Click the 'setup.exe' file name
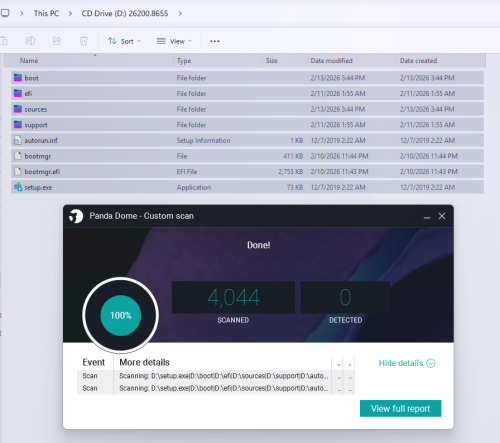 (x=38, y=187)
